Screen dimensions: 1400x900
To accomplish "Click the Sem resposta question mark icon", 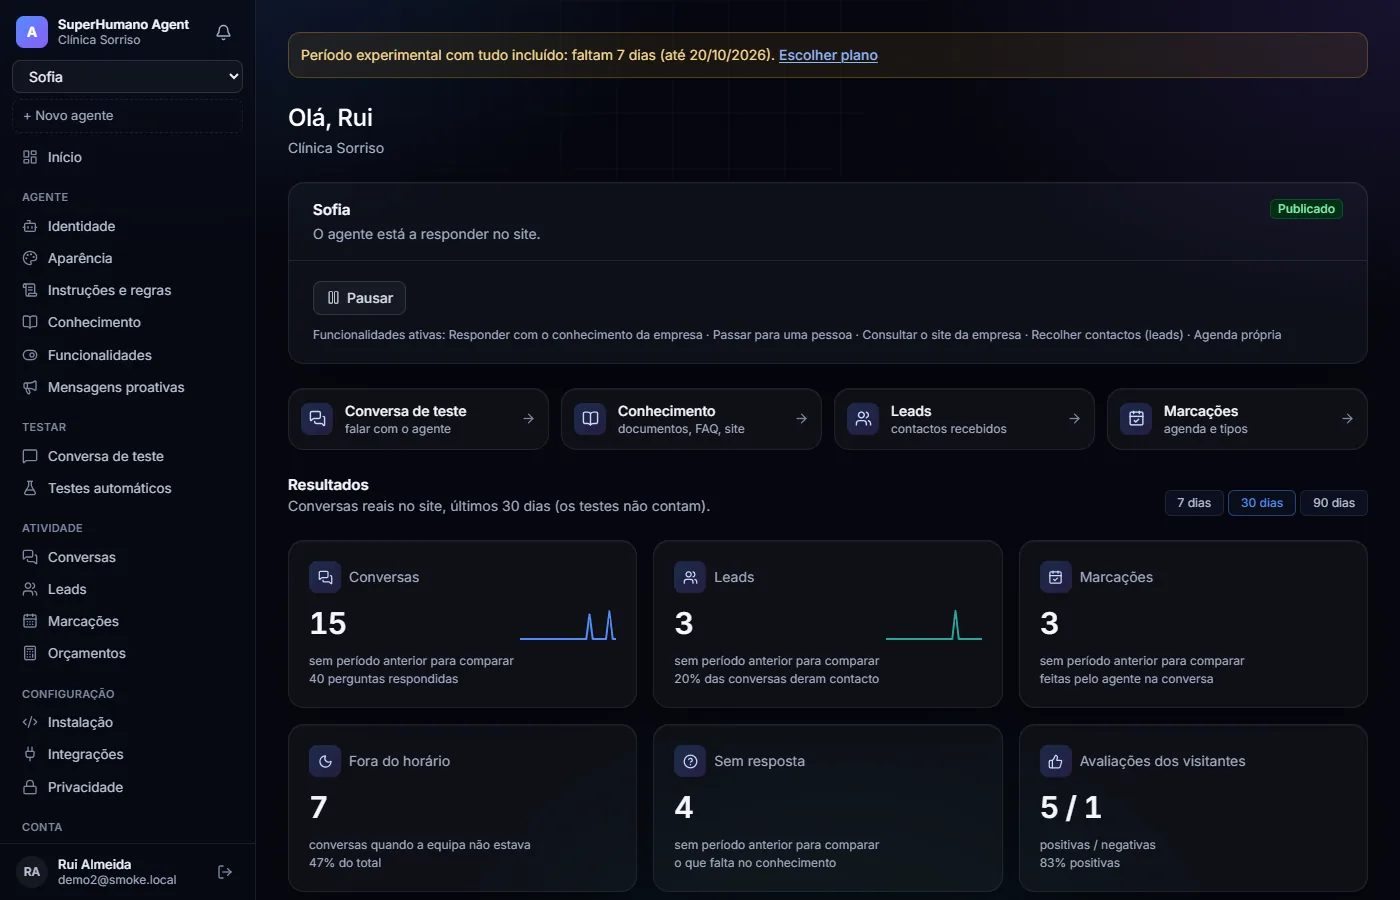I will tap(690, 761).
